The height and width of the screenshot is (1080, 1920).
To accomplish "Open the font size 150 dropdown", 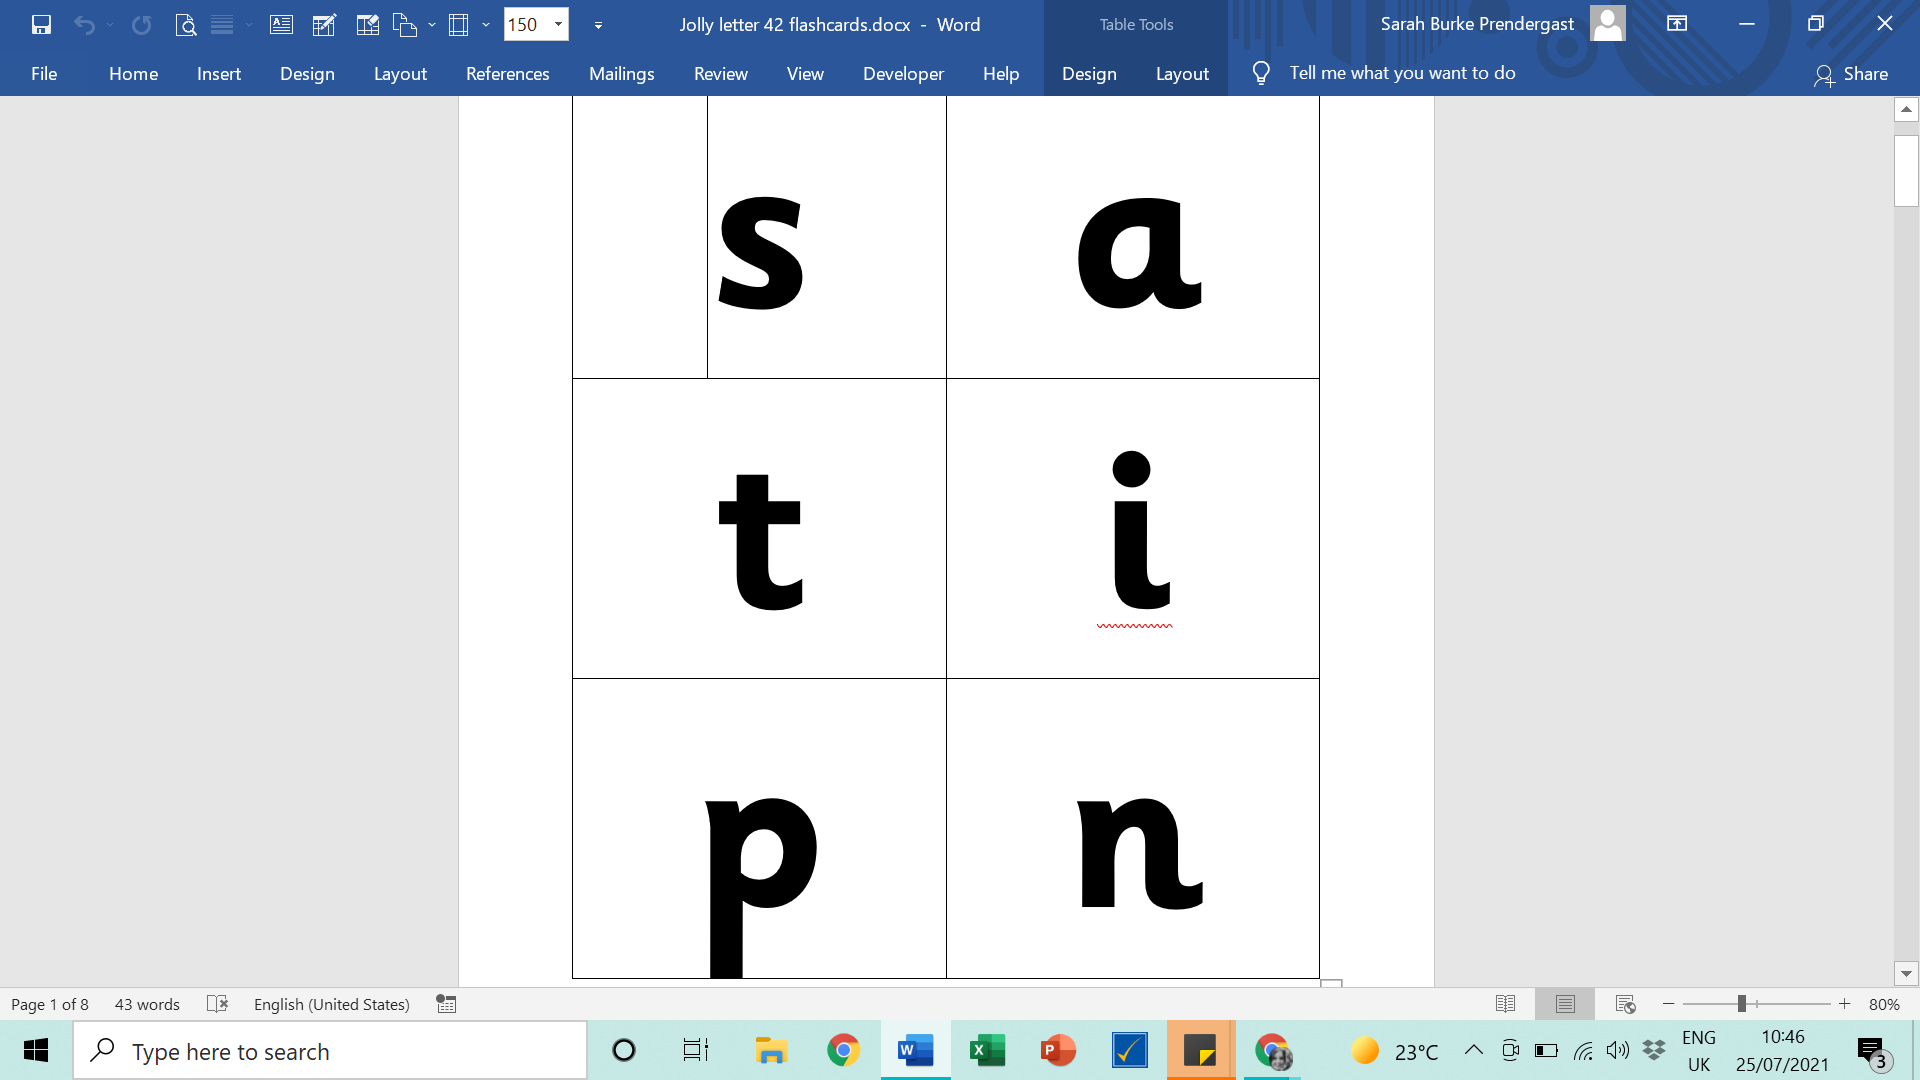I will [558, 25].
